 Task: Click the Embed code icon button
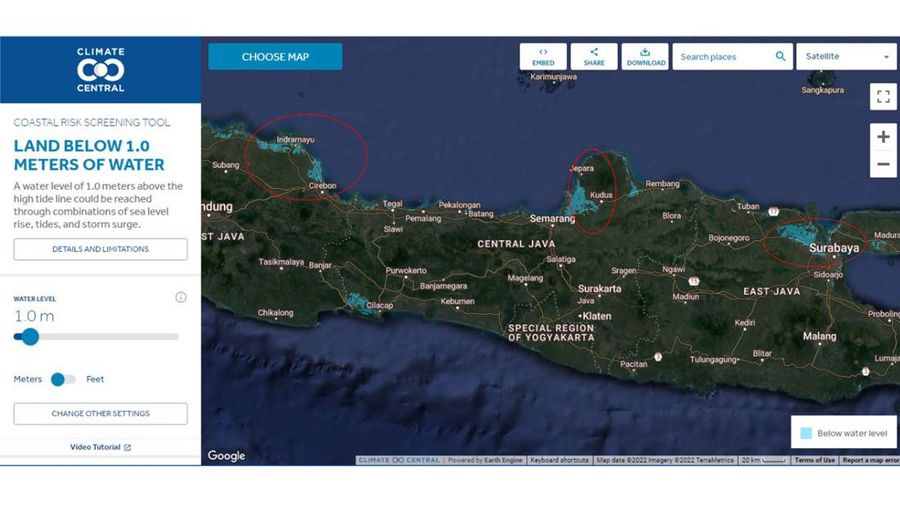pos(543,57)
